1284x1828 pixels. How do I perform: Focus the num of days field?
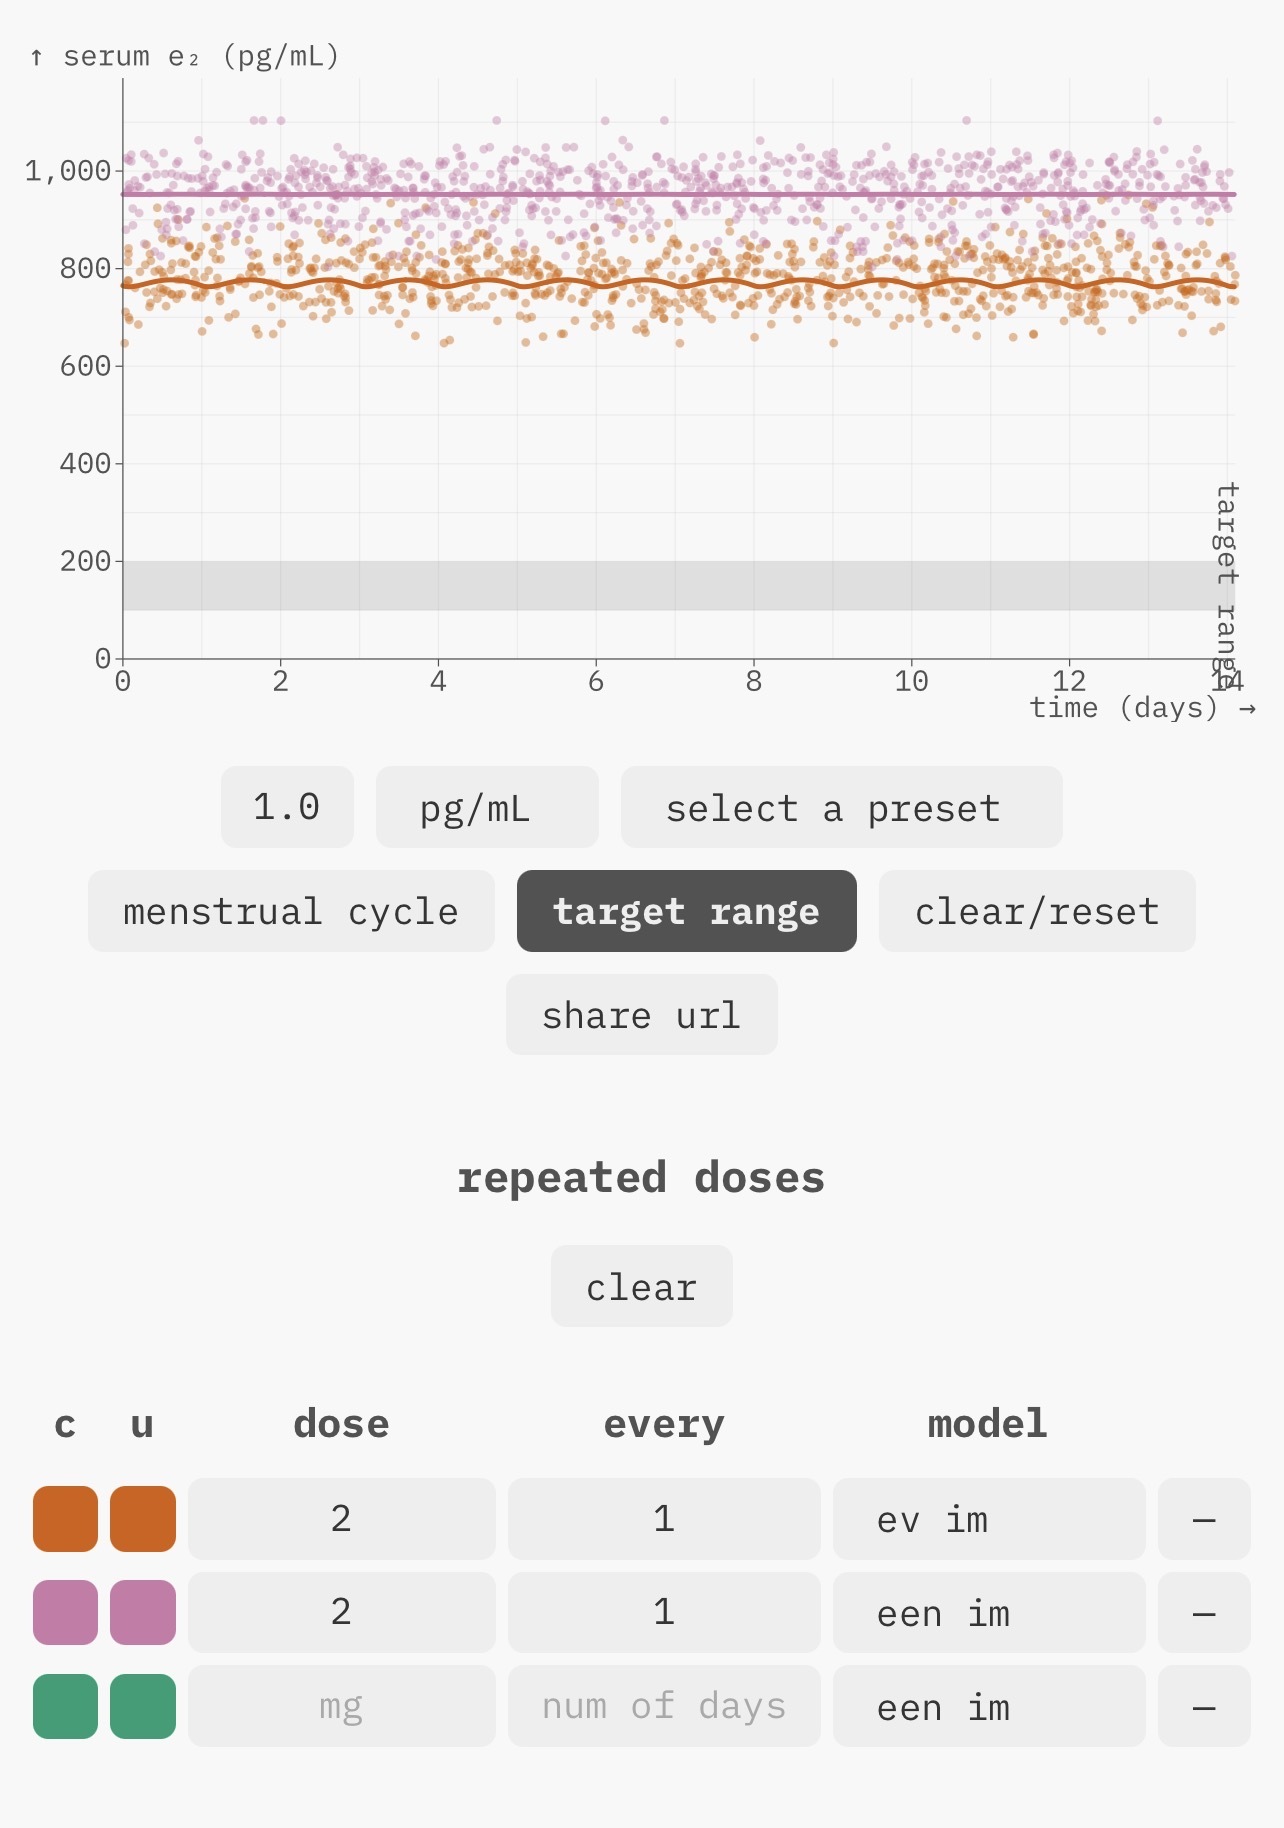[664, 1706]
